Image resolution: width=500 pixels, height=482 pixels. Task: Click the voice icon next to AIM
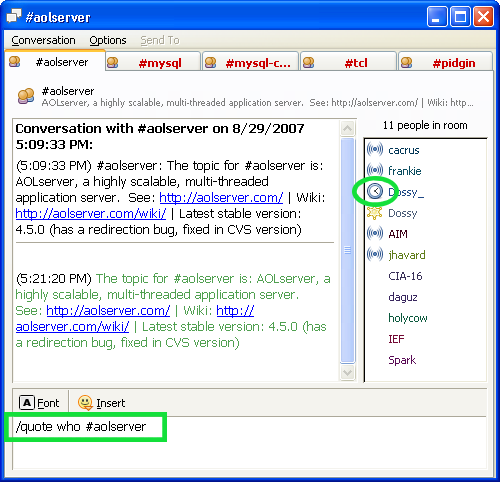pos(375,233)
